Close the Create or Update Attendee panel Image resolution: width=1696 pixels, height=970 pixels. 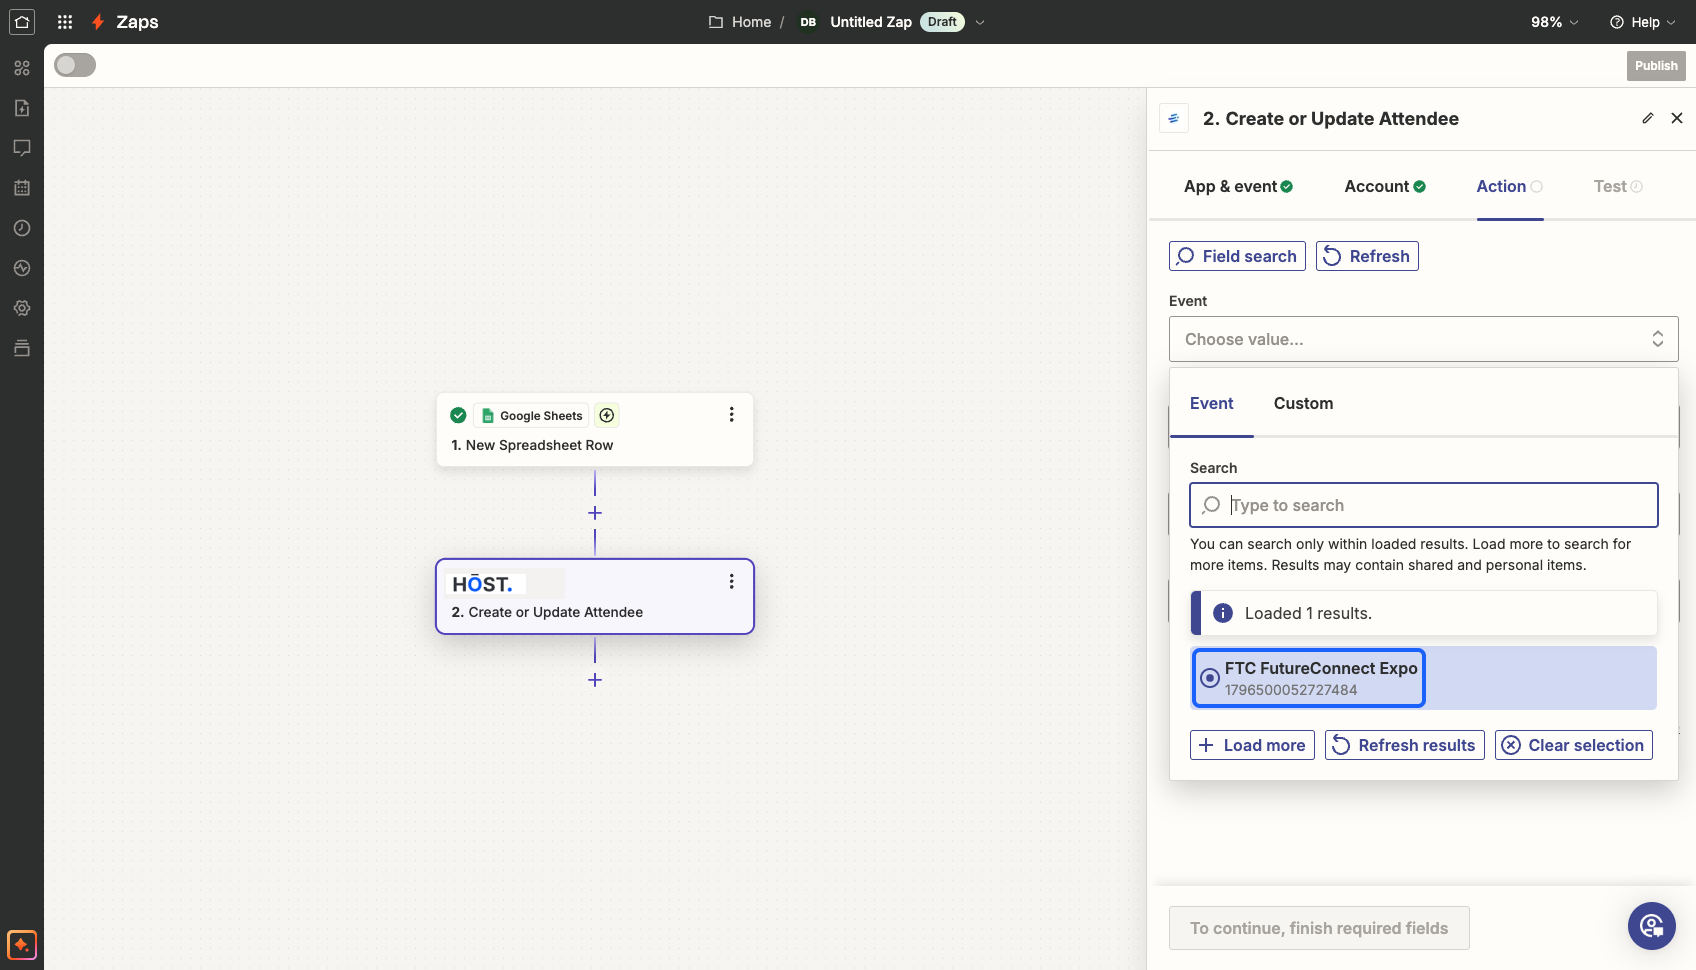coord(1677,118)
